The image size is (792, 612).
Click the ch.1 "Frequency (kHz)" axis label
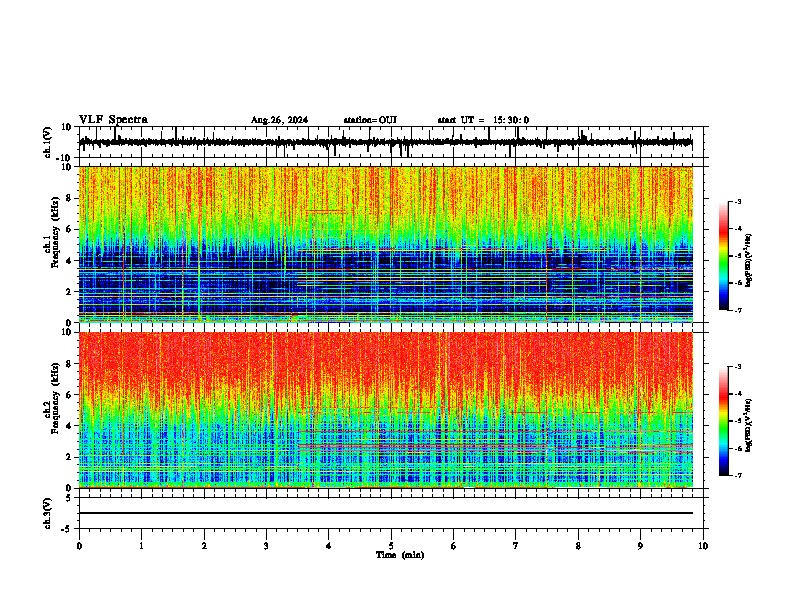(55, 233)
